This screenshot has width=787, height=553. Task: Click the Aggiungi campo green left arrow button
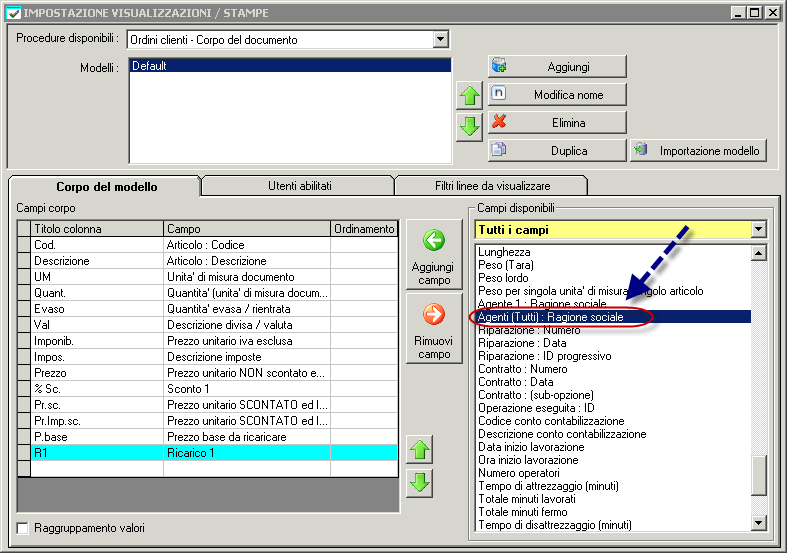pyautogui.click(x=434, y=254)
